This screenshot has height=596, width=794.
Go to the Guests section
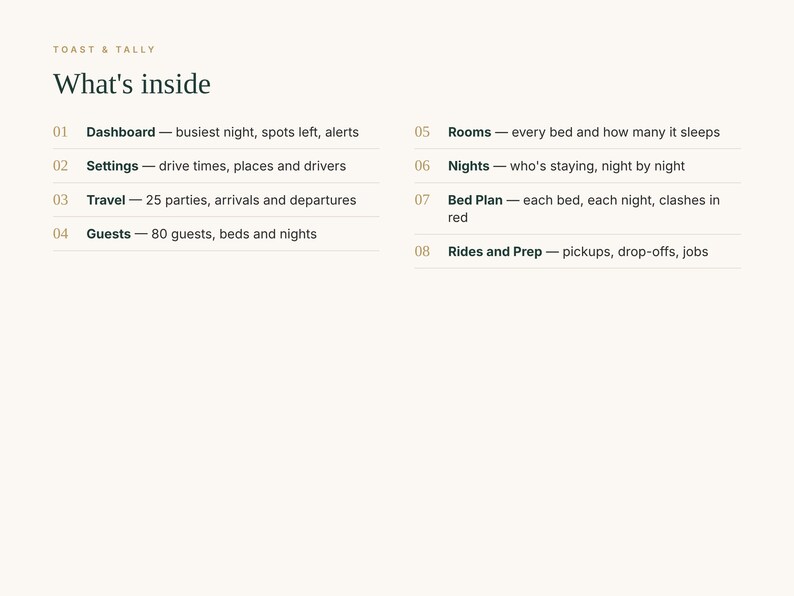click(108, 234)
